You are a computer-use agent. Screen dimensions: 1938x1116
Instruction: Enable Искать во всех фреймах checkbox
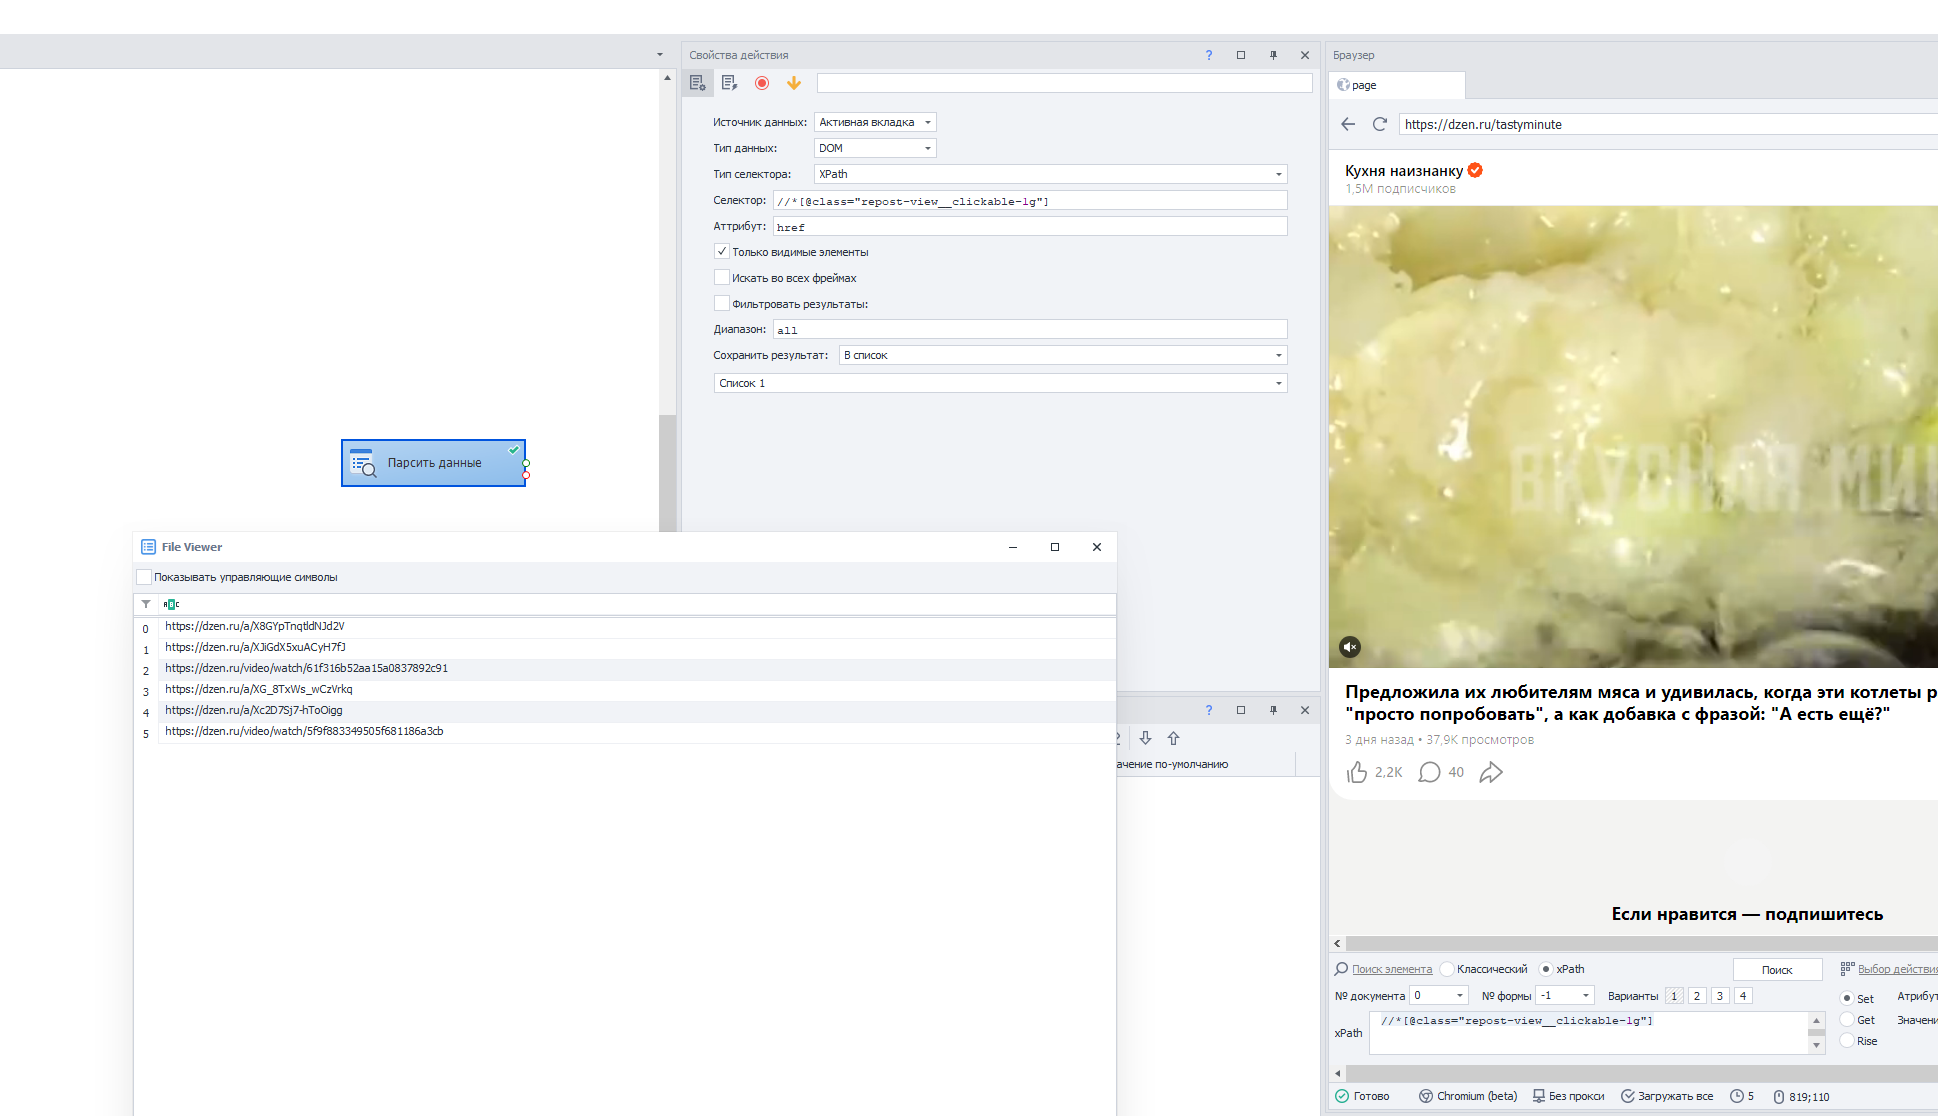722,277
